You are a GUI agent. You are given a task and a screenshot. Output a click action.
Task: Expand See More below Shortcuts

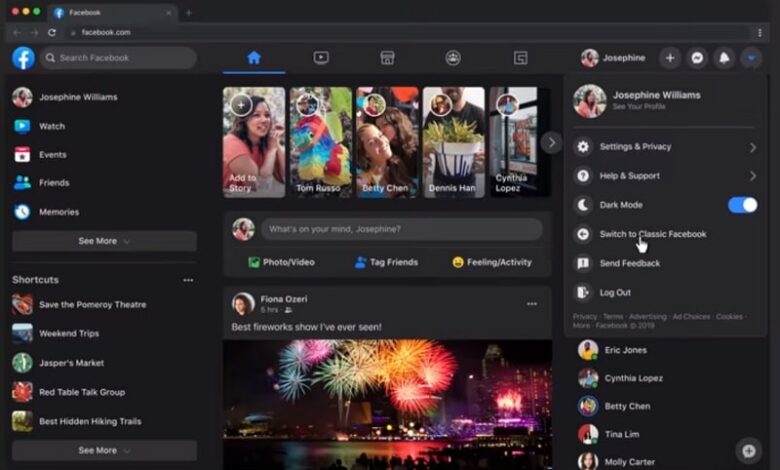(x=104, y=451)
